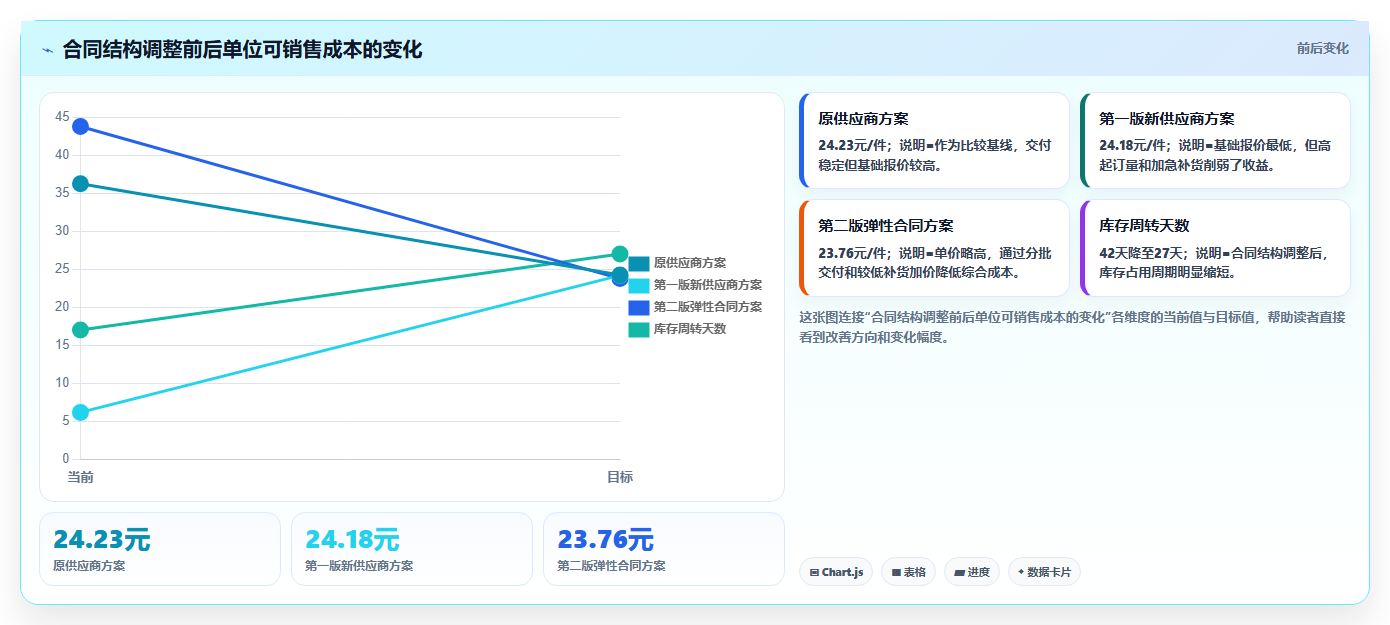Click the 库存周转天数 legend label
1390x625 pixels.
(690, 329)
